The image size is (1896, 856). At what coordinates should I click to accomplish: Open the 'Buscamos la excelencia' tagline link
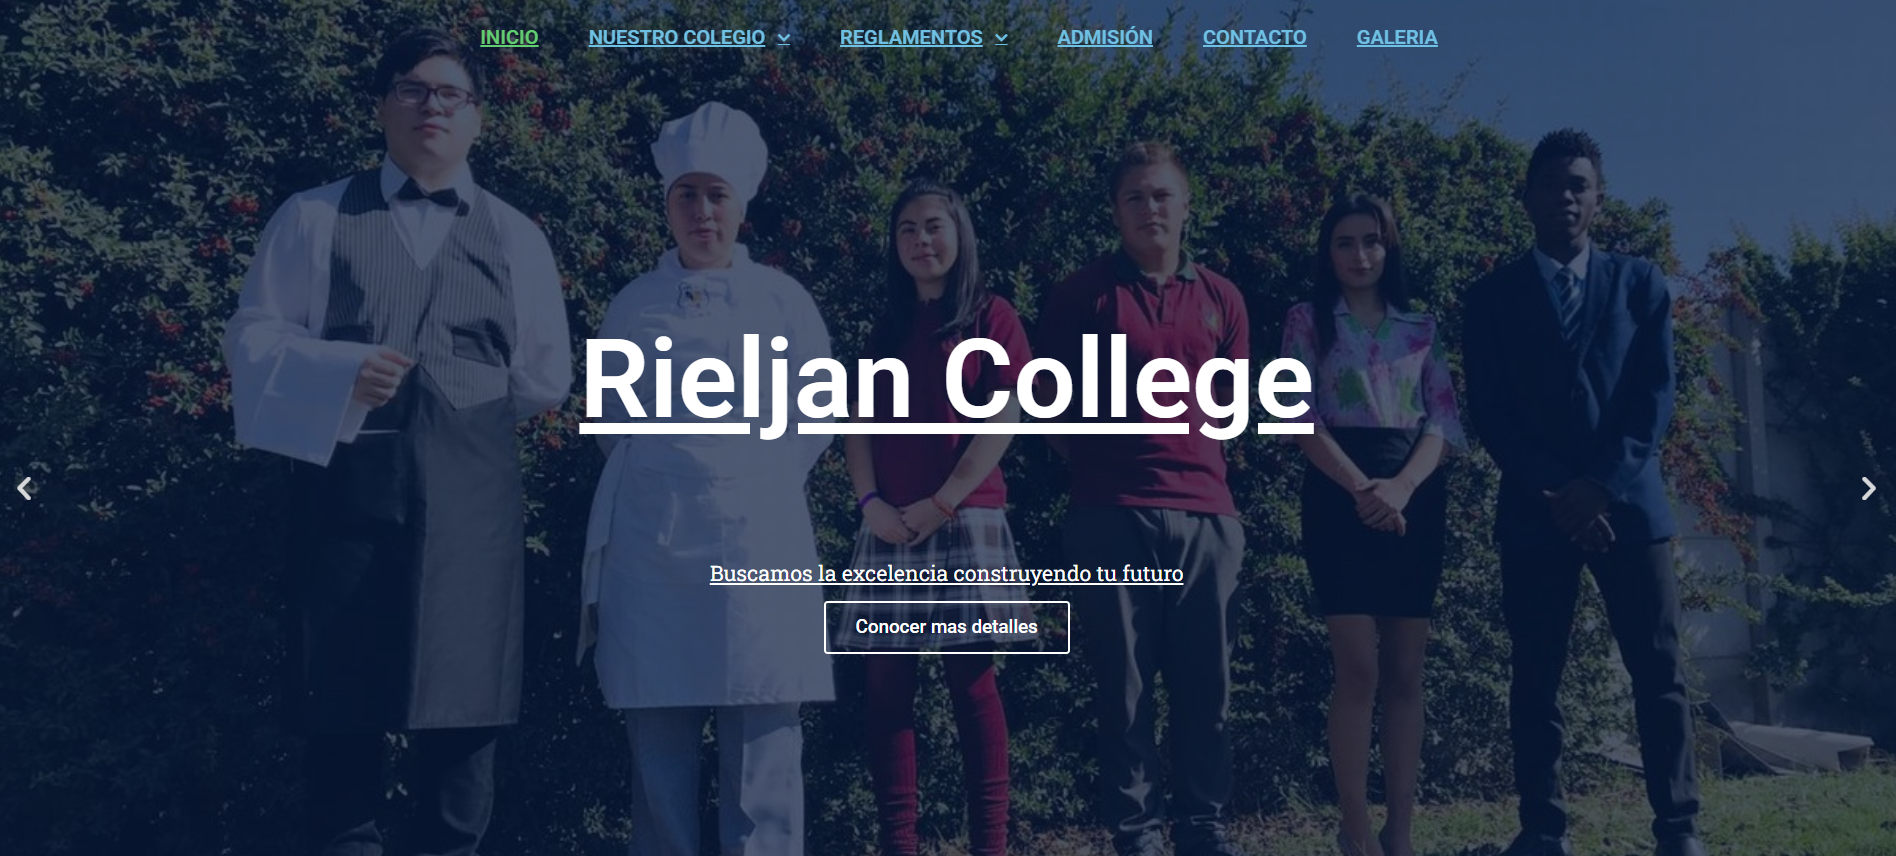click(946, 573)
